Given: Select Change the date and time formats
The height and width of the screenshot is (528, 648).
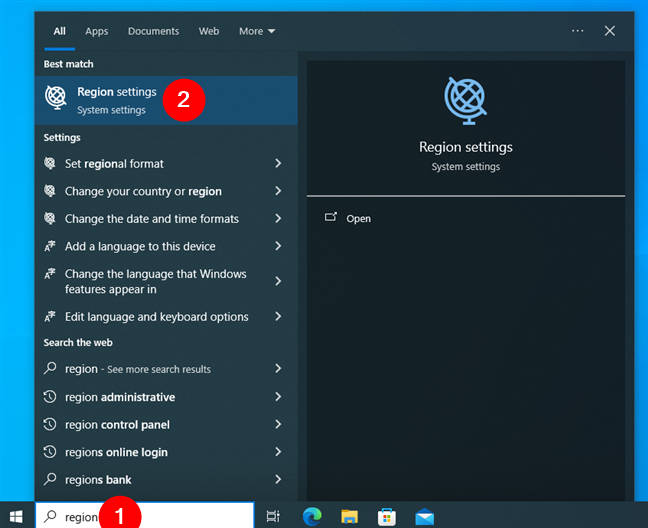Looking at the screenshot, I should 166,219.
